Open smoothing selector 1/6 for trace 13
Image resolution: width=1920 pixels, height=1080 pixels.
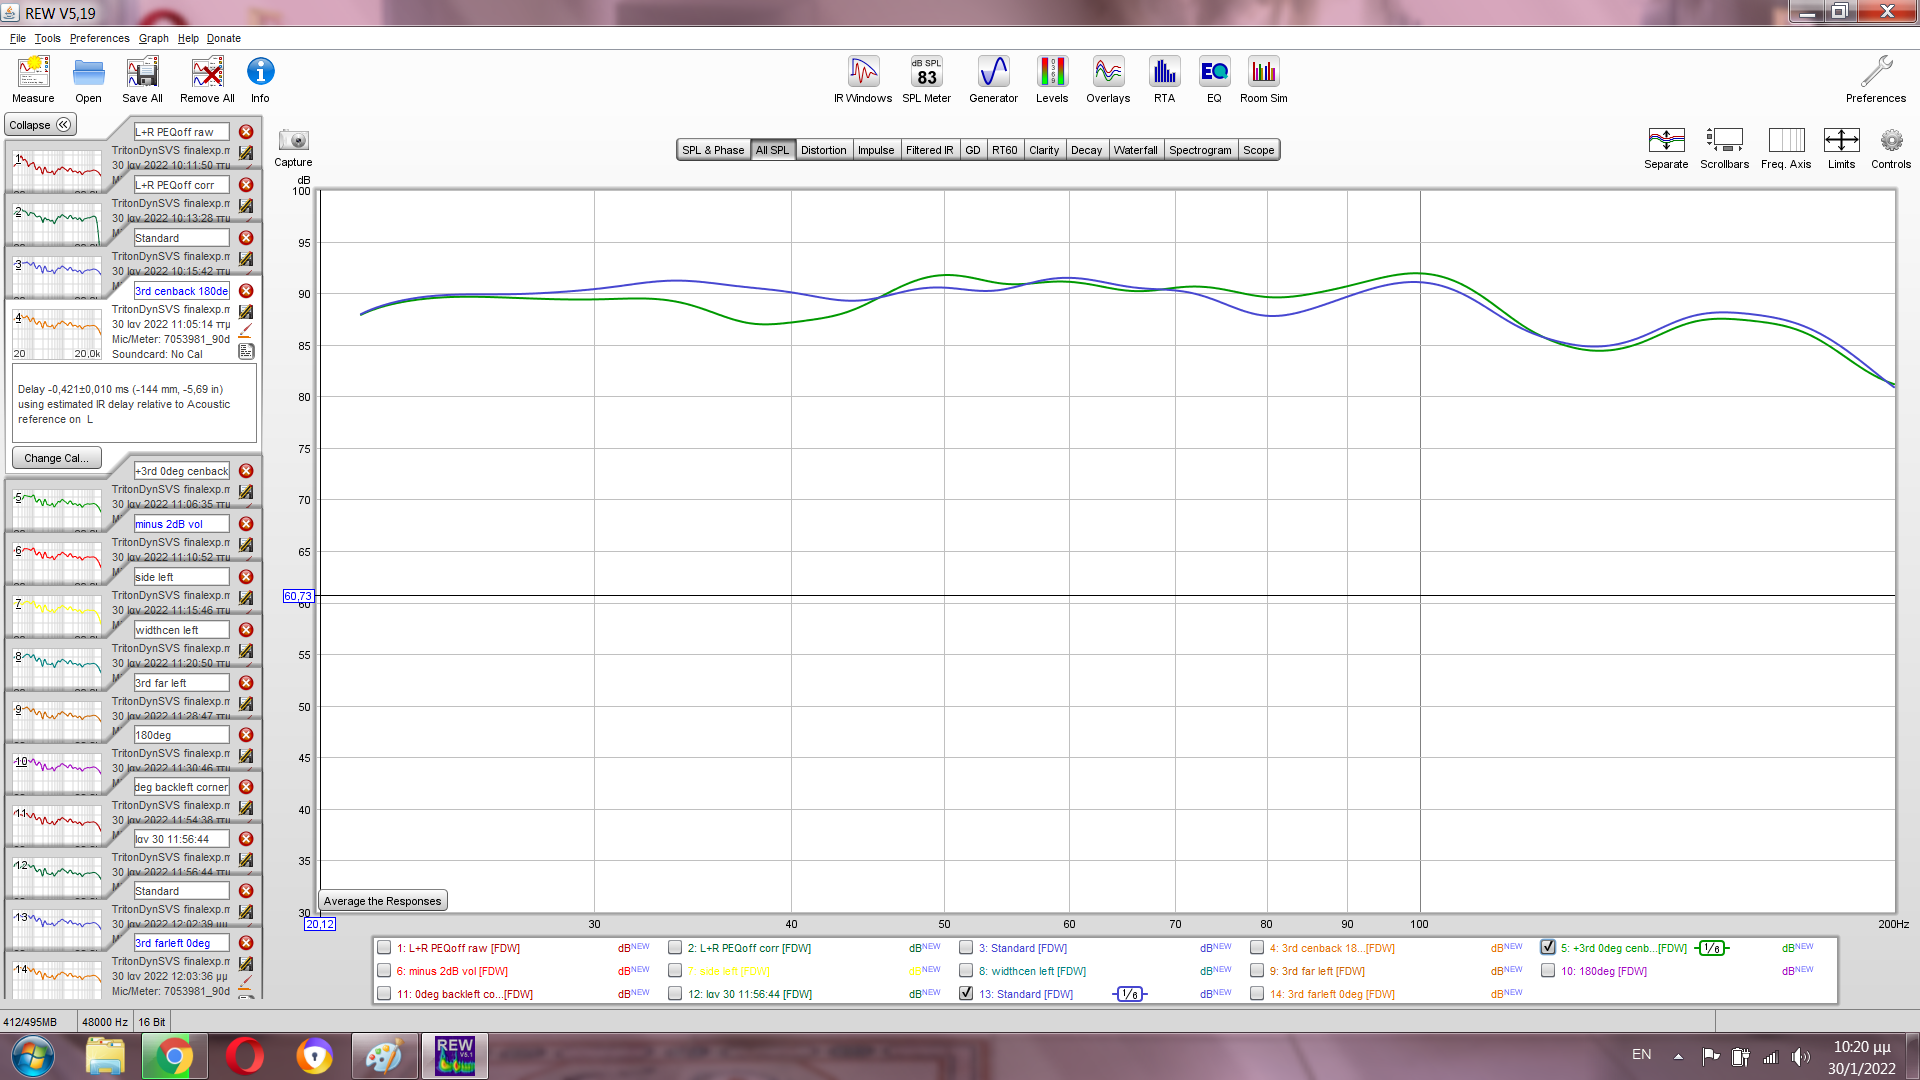coord(1129,994)
